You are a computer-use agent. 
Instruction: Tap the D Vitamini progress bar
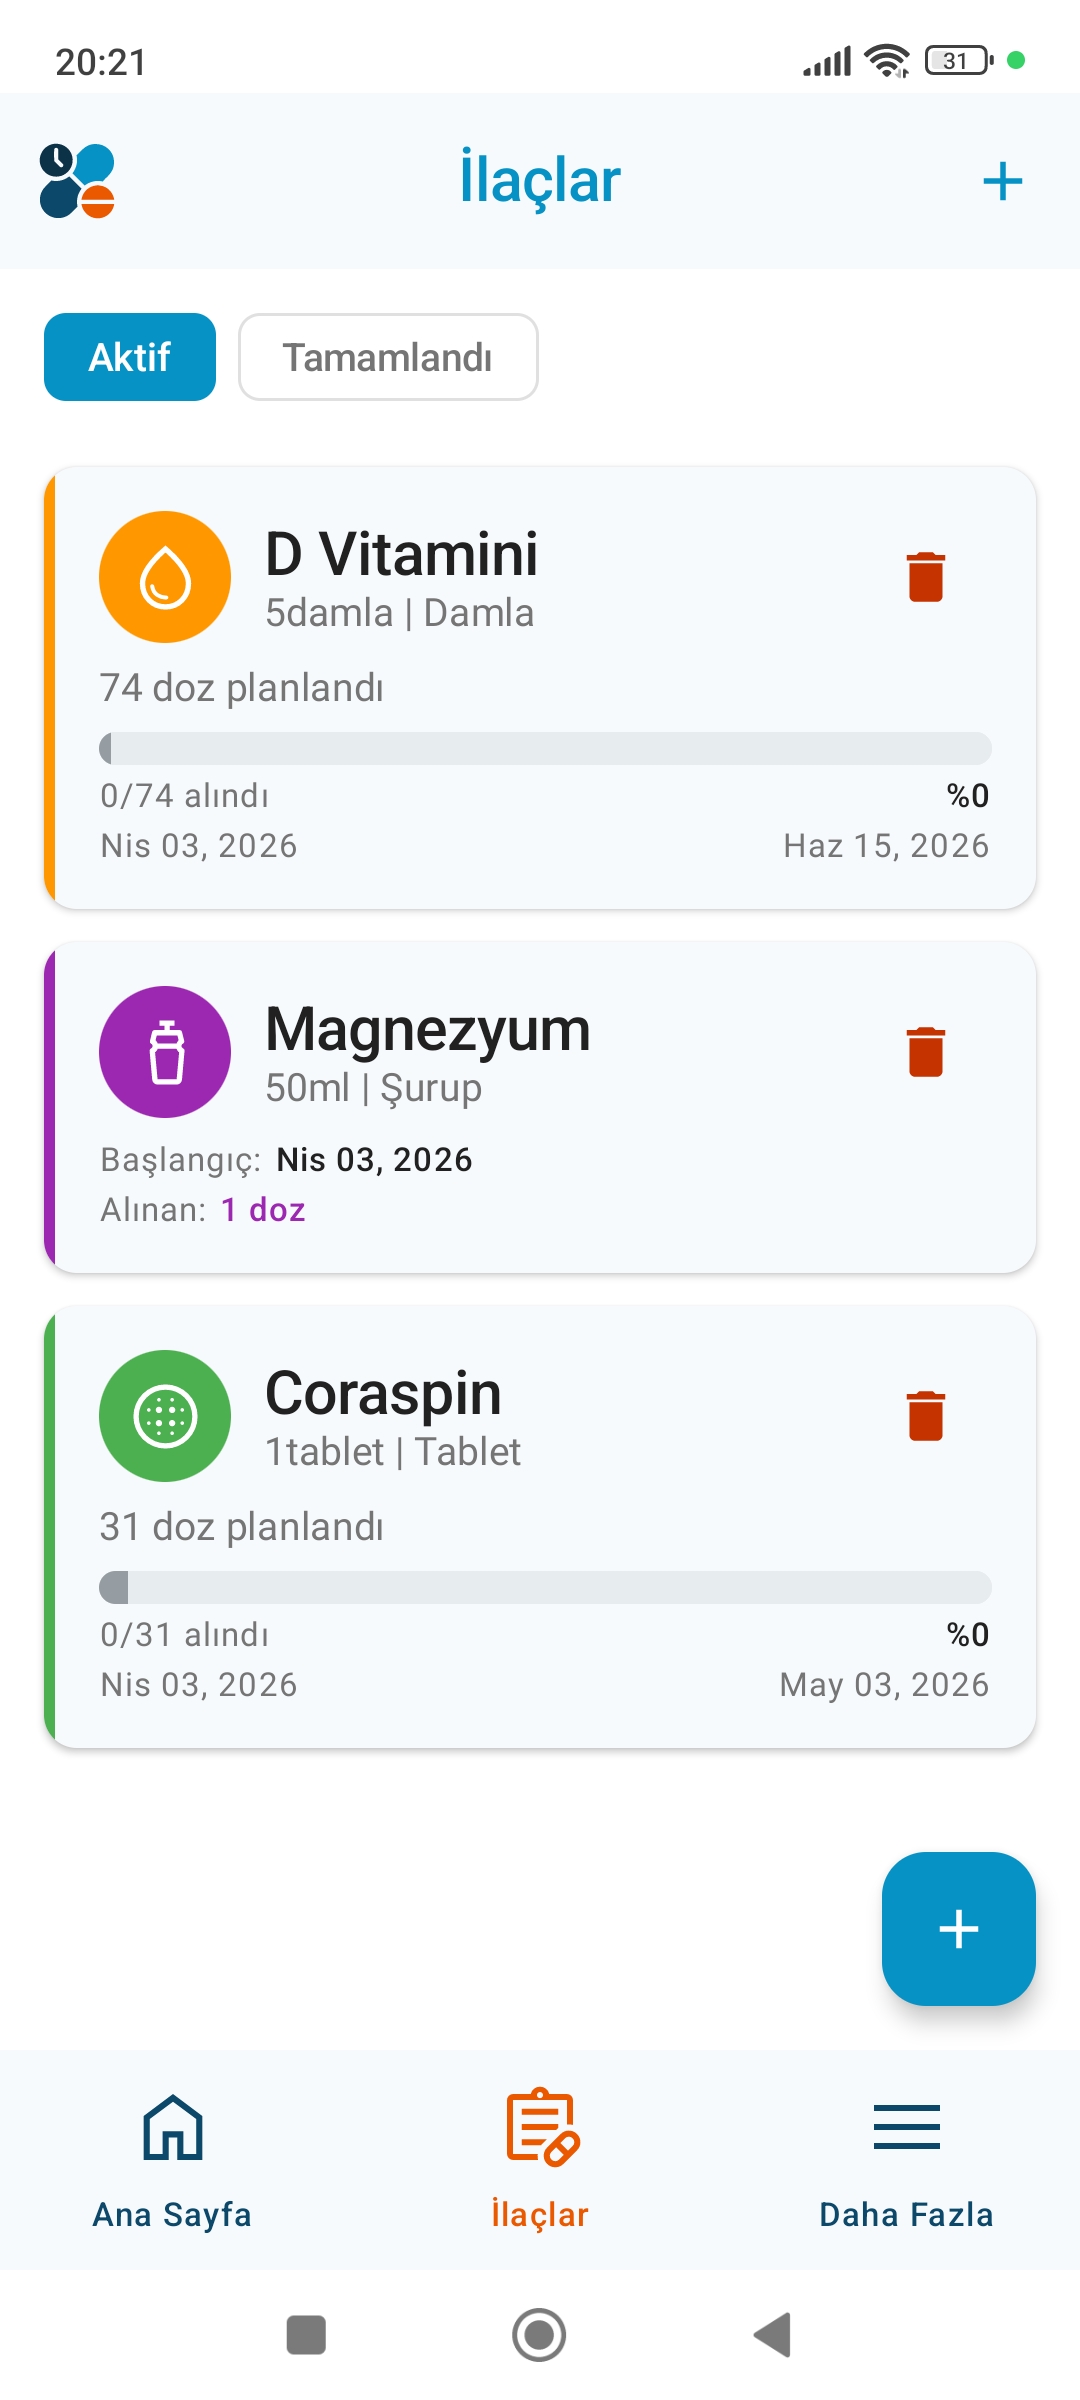pyautogui.click(x=545, y=748)
